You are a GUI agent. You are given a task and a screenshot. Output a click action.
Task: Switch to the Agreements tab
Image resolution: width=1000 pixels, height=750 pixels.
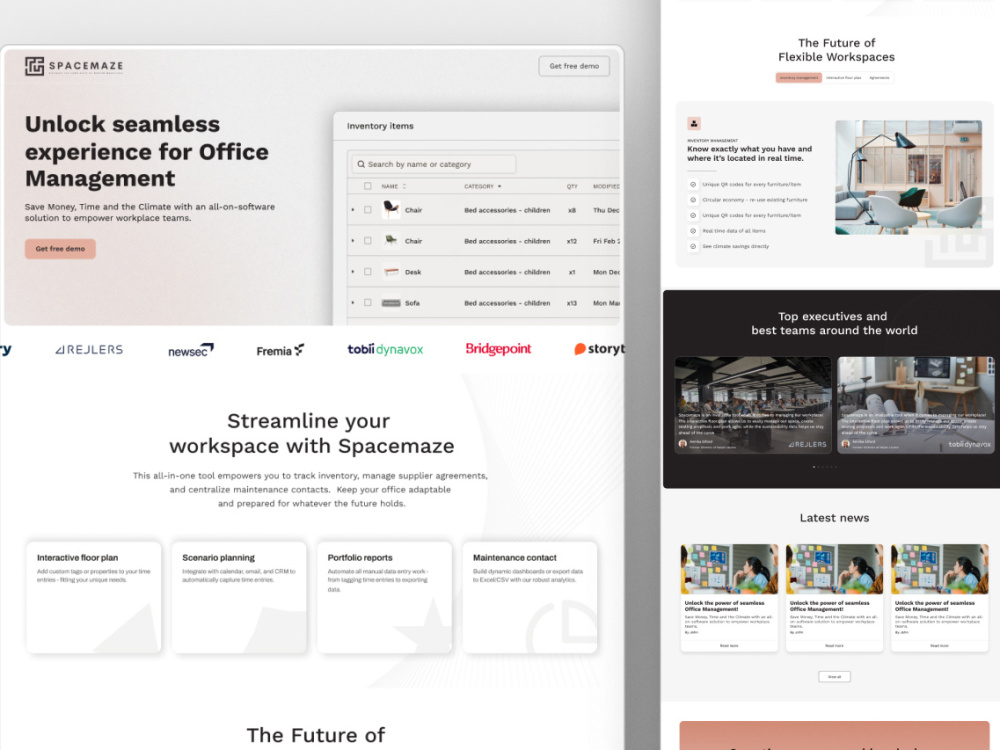point(879,78)
